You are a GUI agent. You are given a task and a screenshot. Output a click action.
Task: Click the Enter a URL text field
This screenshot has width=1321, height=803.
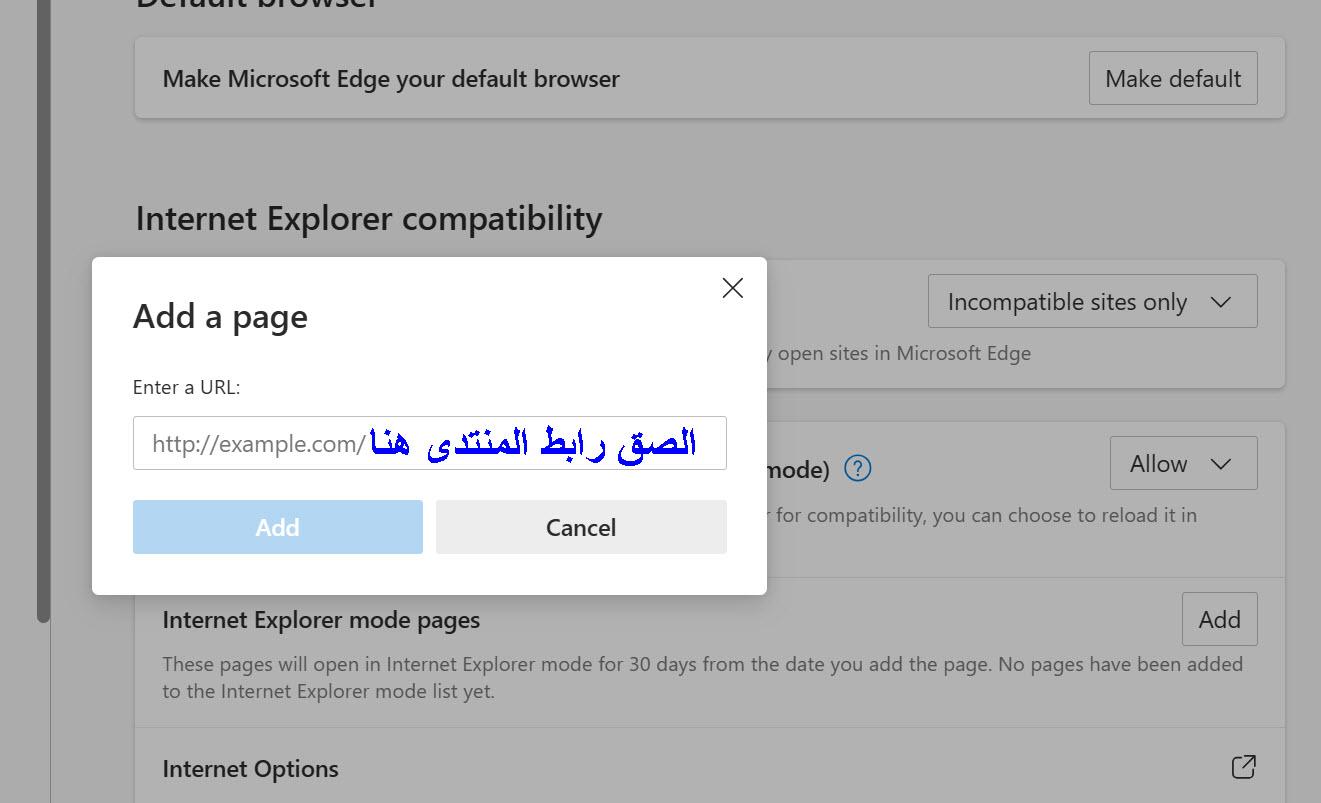(429, 443)
